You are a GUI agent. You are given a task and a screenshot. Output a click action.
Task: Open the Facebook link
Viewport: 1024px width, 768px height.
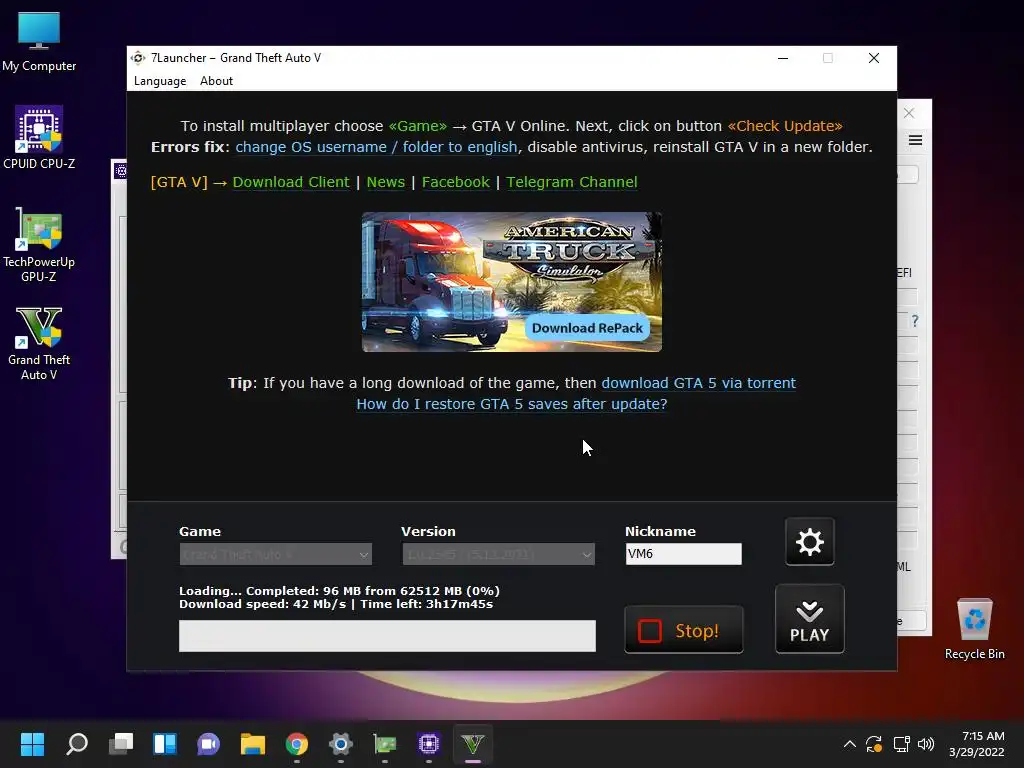[x=455, y=182]
